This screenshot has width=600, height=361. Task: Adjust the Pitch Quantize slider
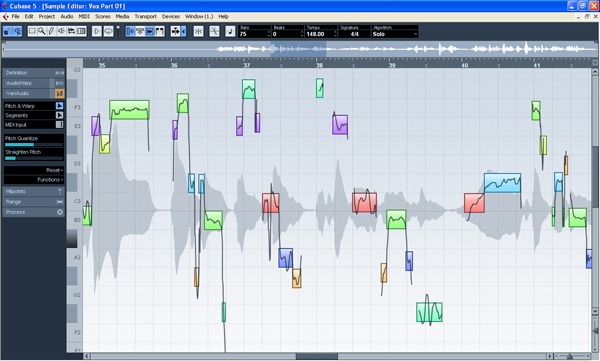tap(34, 145)
